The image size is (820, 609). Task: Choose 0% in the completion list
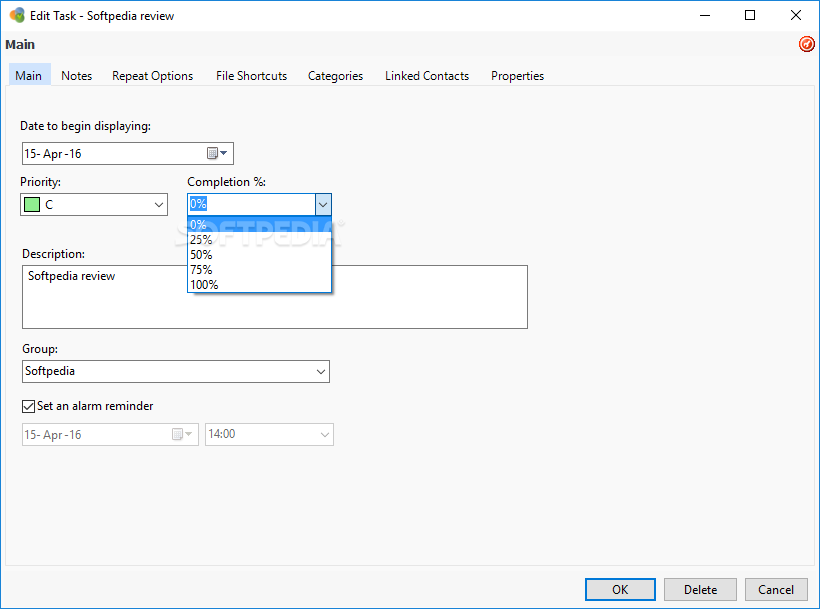(x=259, y=225)
